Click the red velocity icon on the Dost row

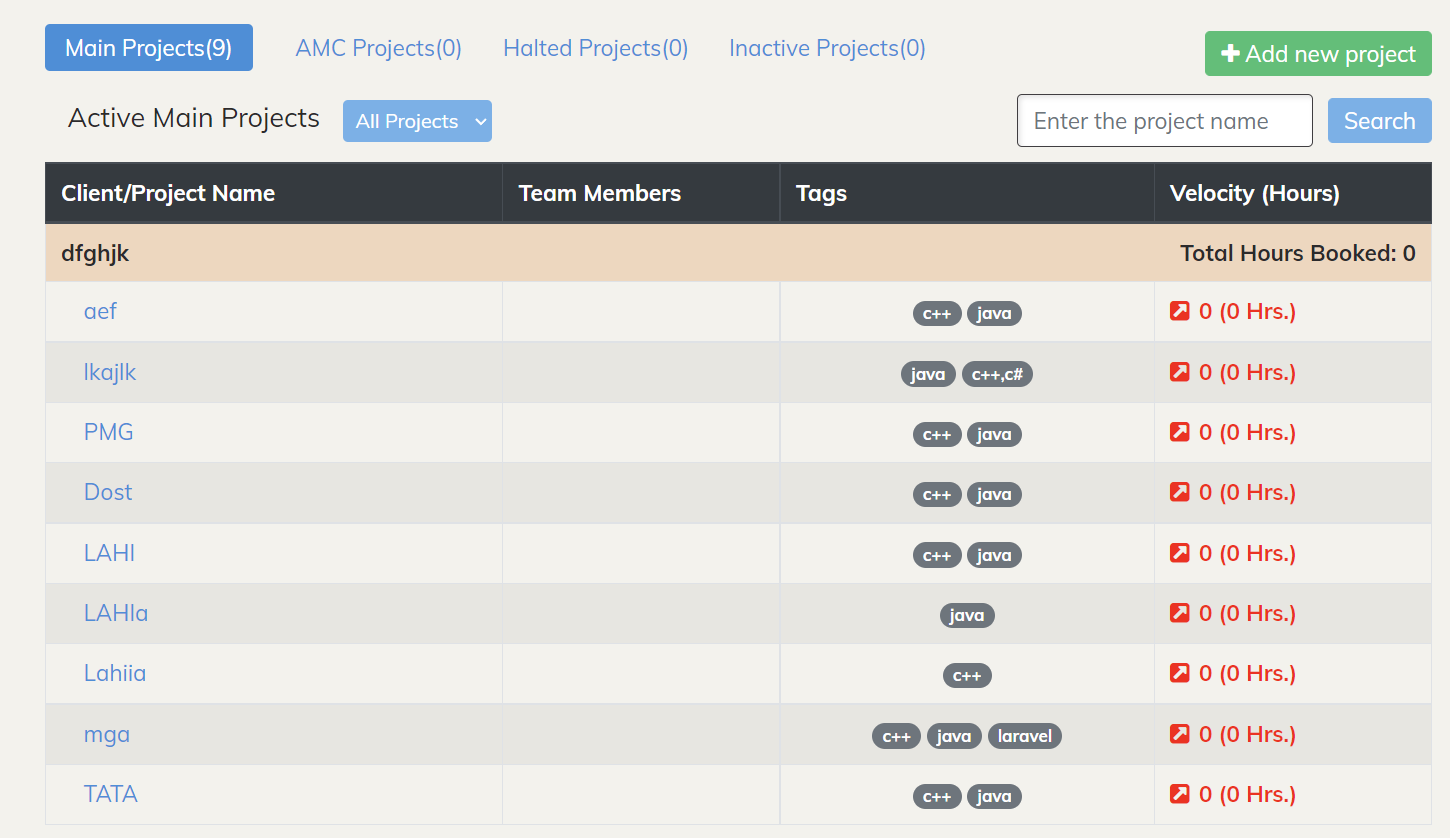[x=1179, y=492]
